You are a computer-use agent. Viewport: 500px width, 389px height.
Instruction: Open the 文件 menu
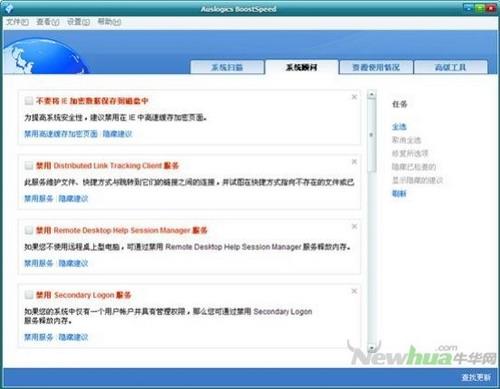[17, 22]
